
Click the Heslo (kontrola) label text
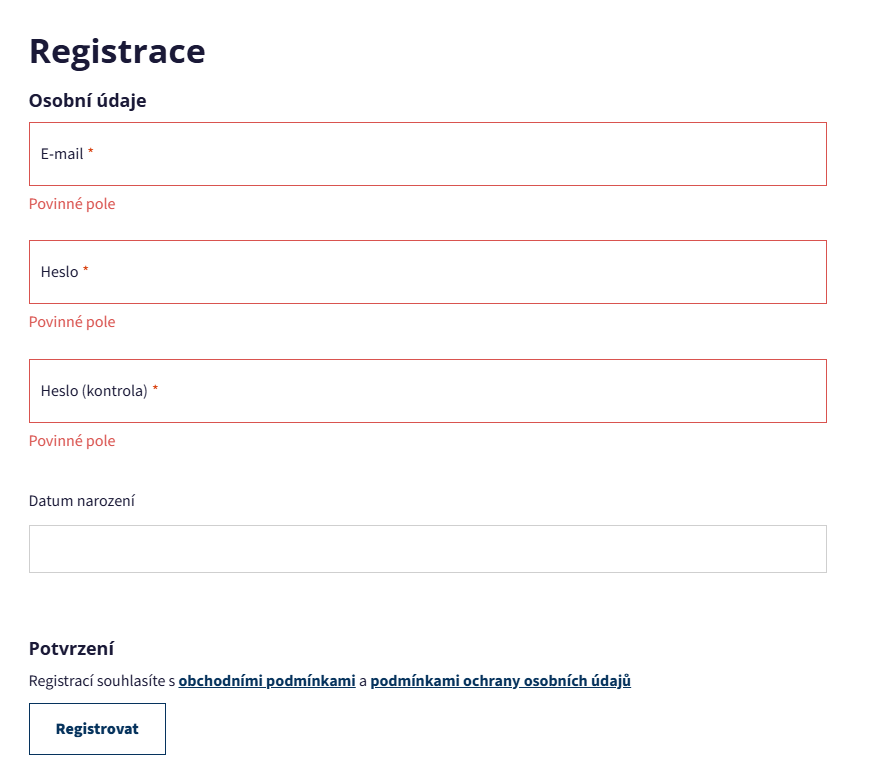point(94,391)
